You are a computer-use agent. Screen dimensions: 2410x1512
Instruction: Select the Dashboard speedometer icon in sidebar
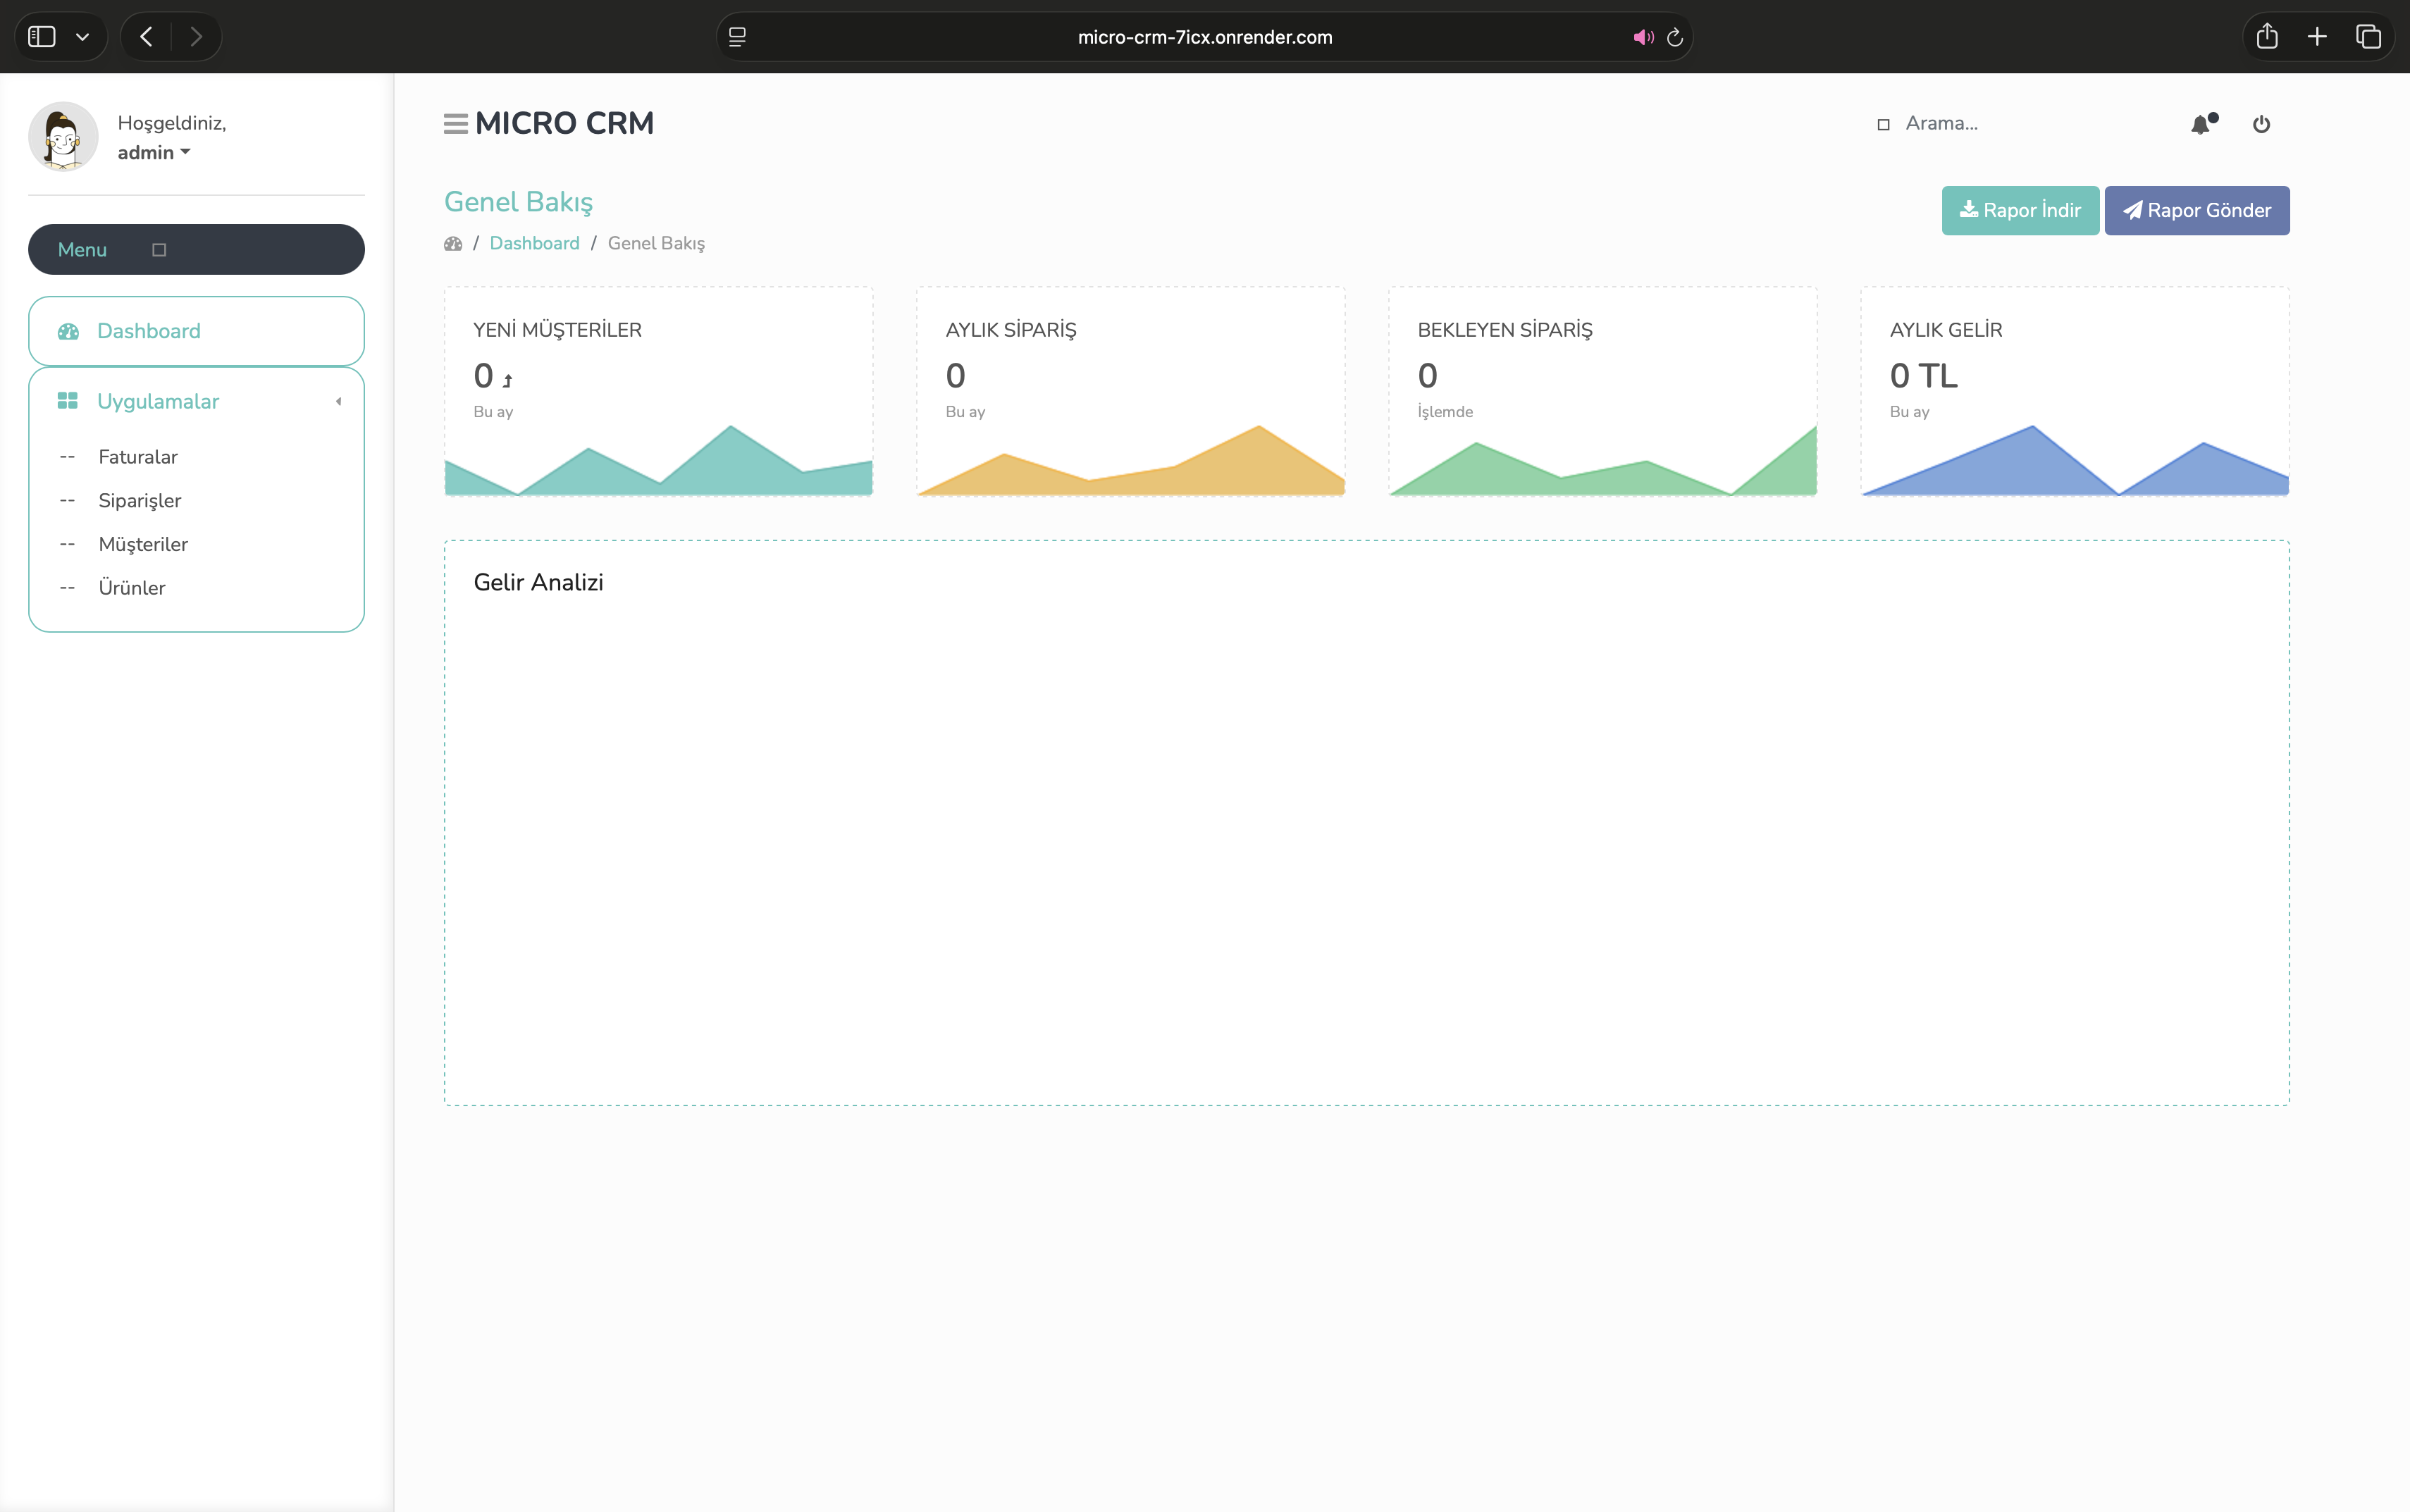pyautogui.click(x=68, y=330)
